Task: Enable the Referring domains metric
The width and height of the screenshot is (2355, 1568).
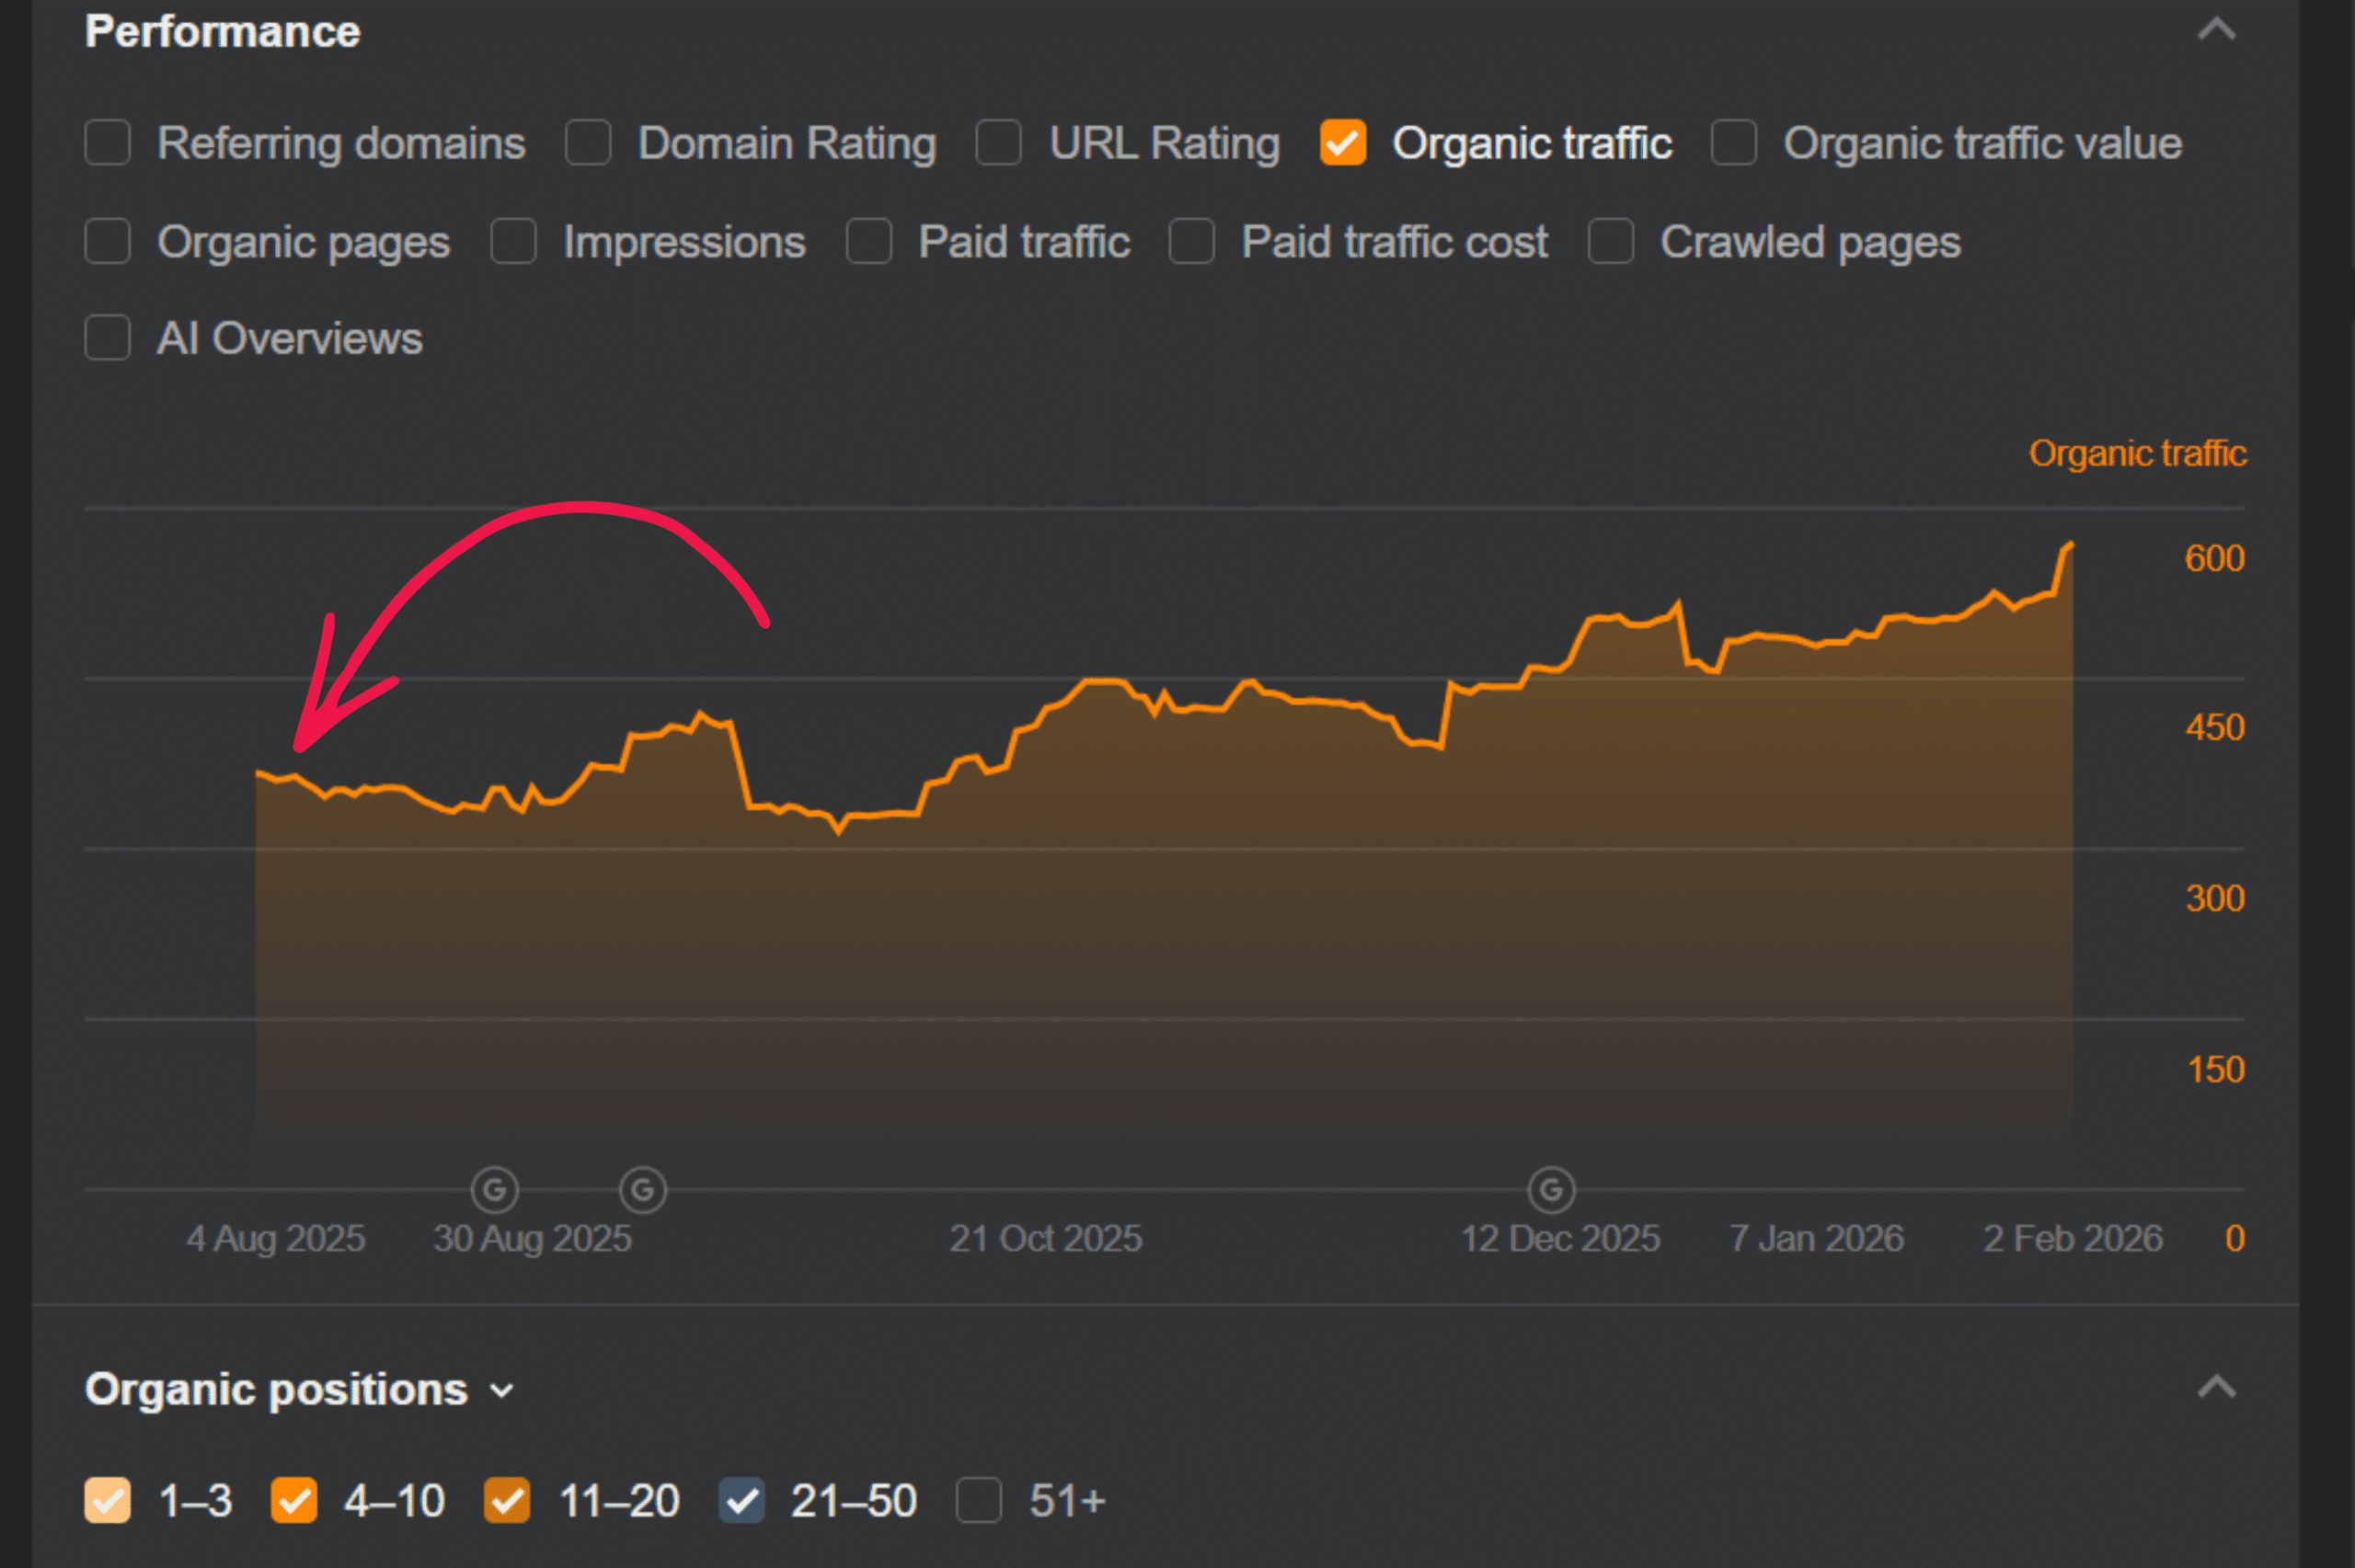Action: [x=107, y=143]
